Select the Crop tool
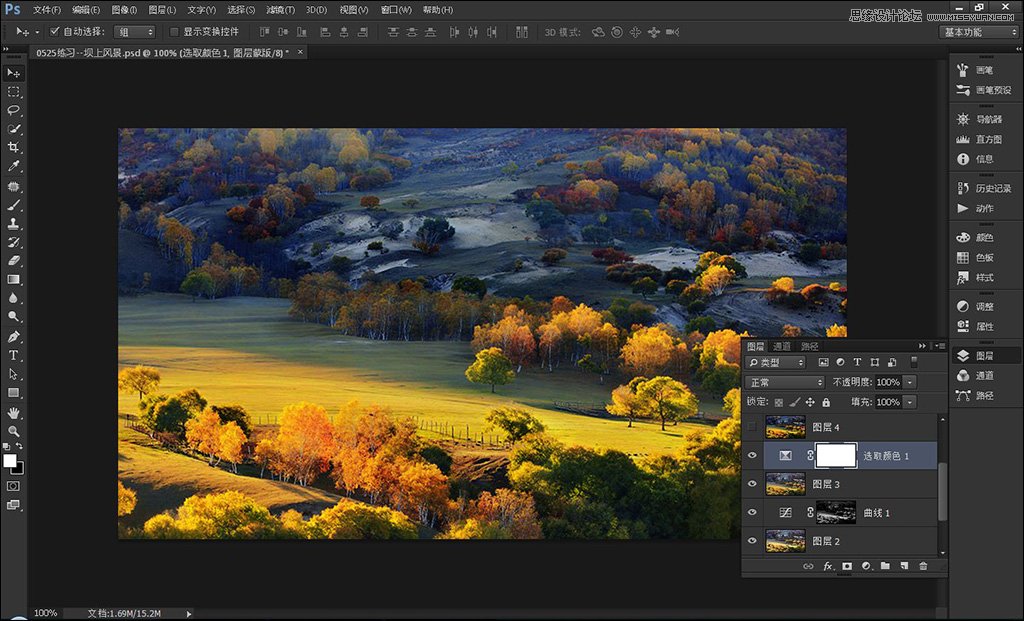 pyautogui.click(x=13, y=147)
